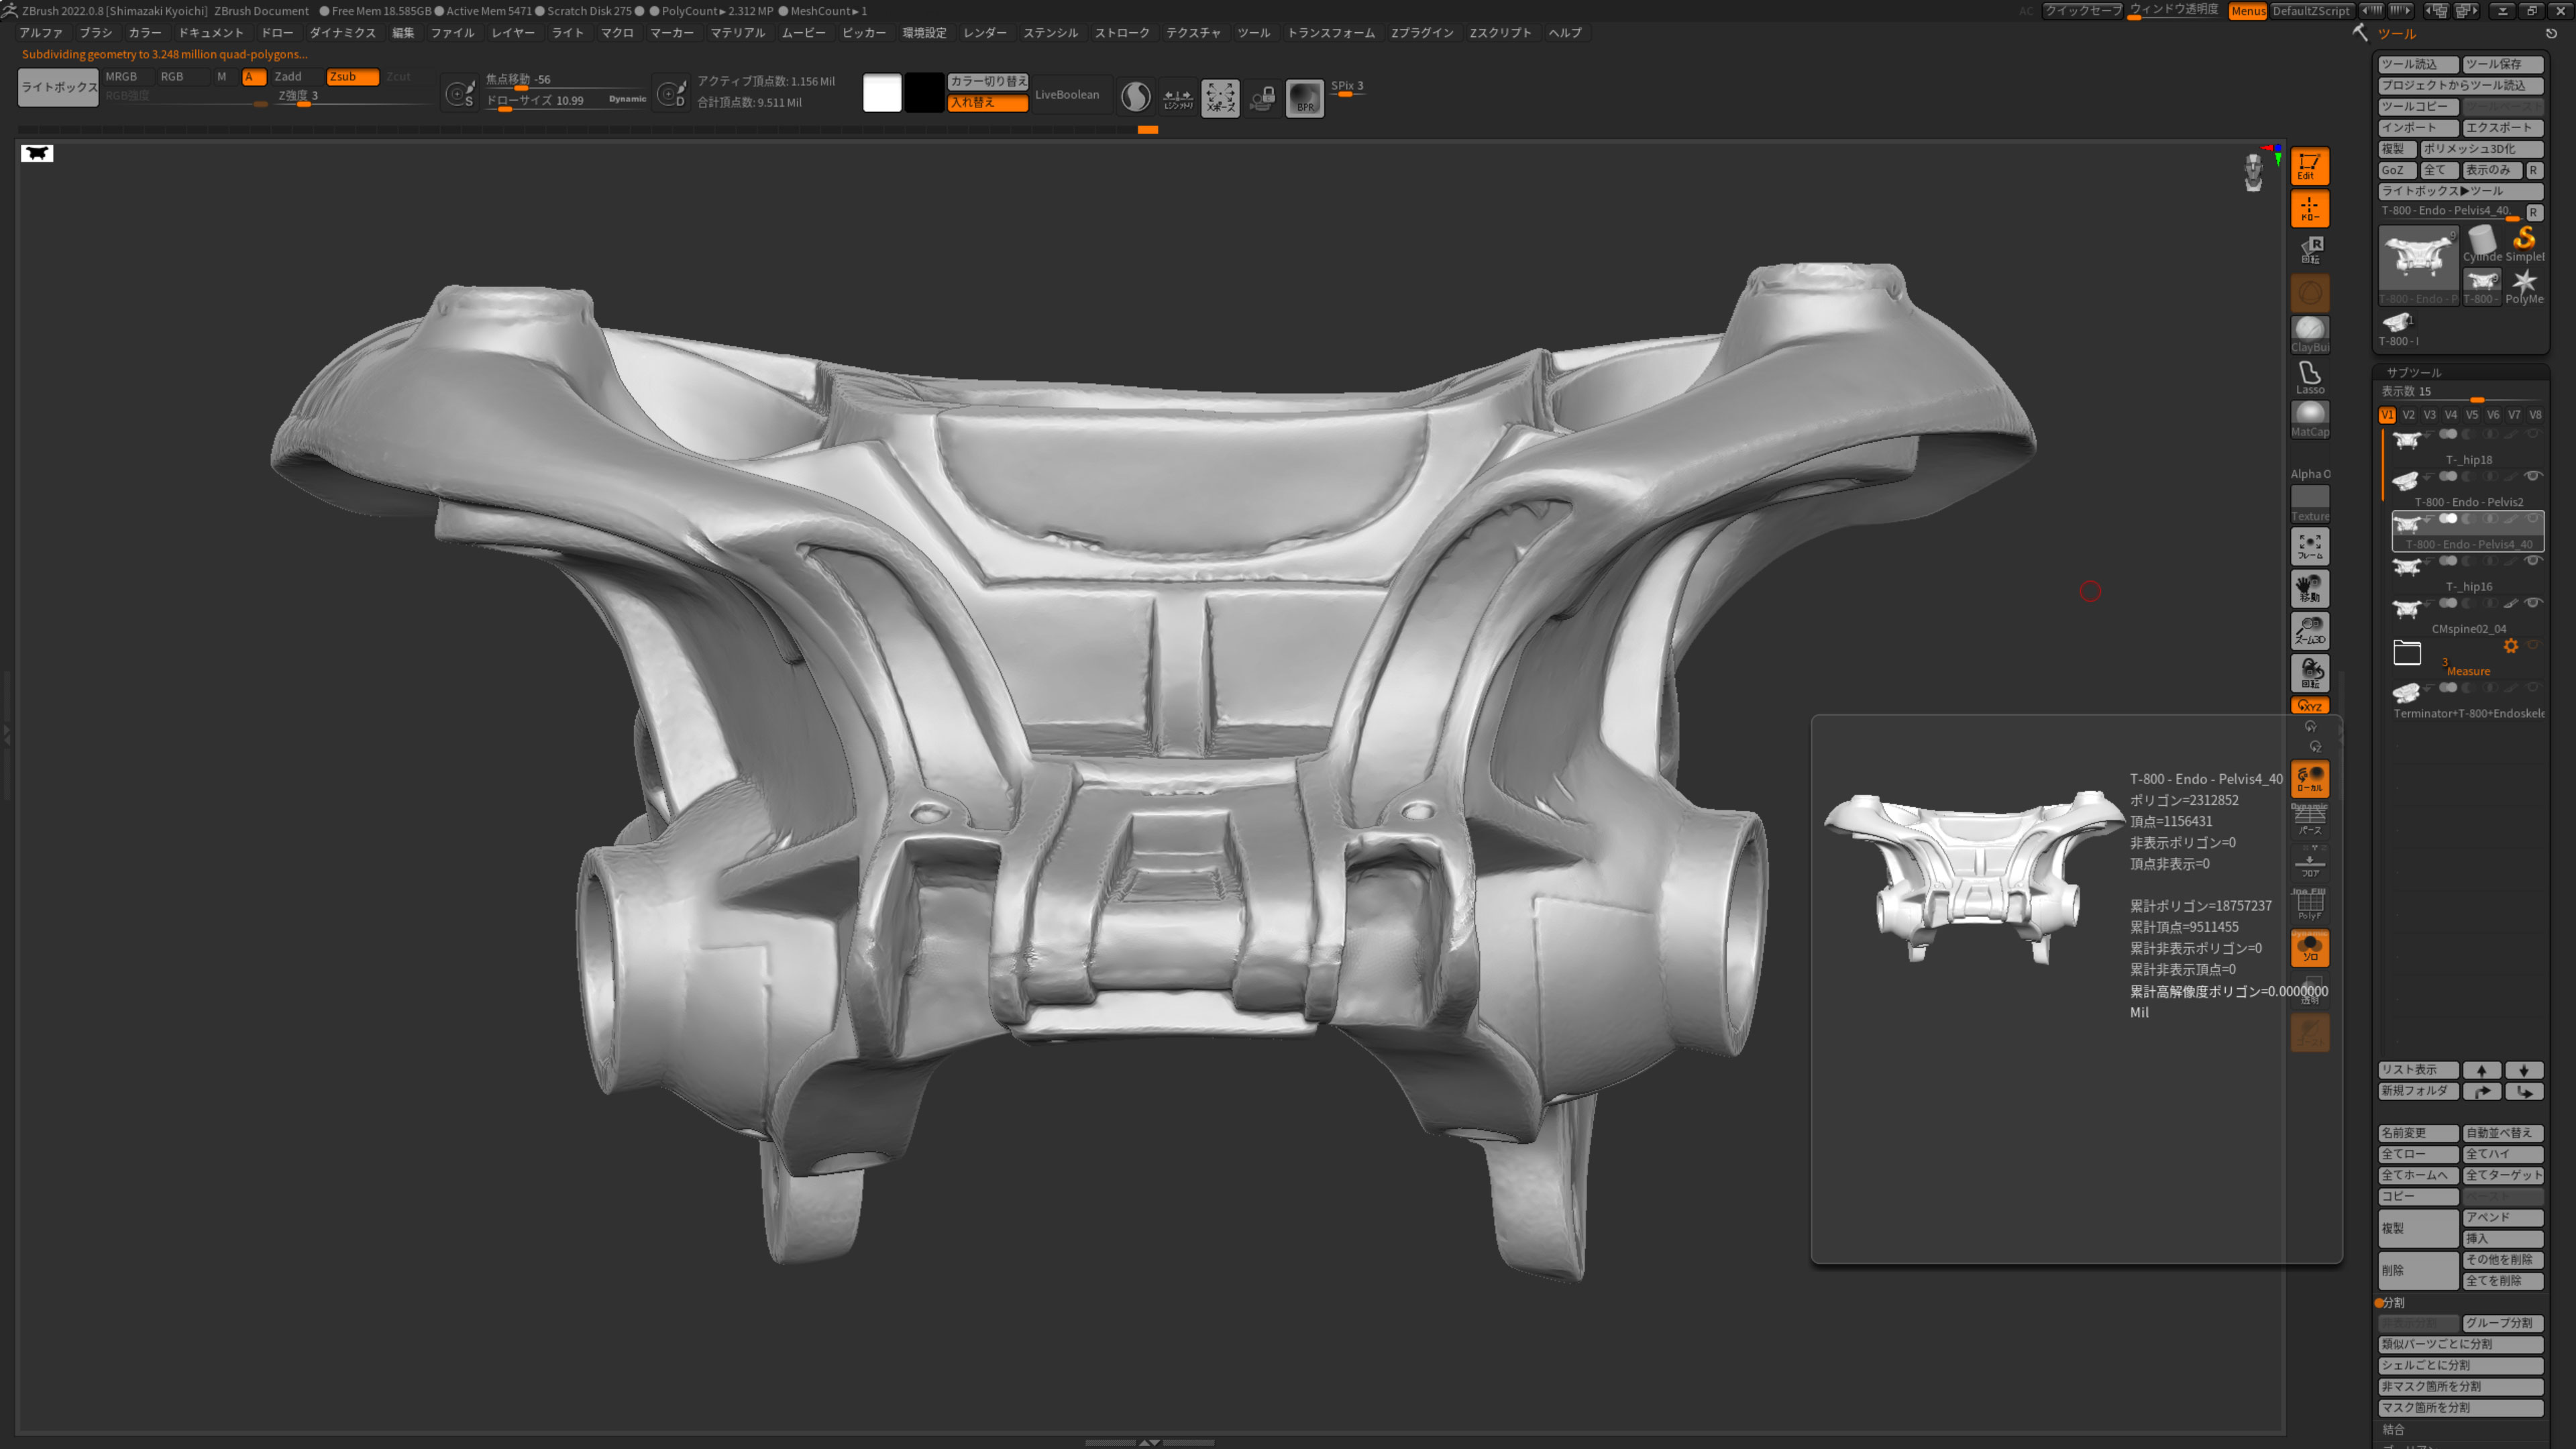Open the Measure subtool folder
The image size is (2576, 1449).
[x=2407, y=653]
